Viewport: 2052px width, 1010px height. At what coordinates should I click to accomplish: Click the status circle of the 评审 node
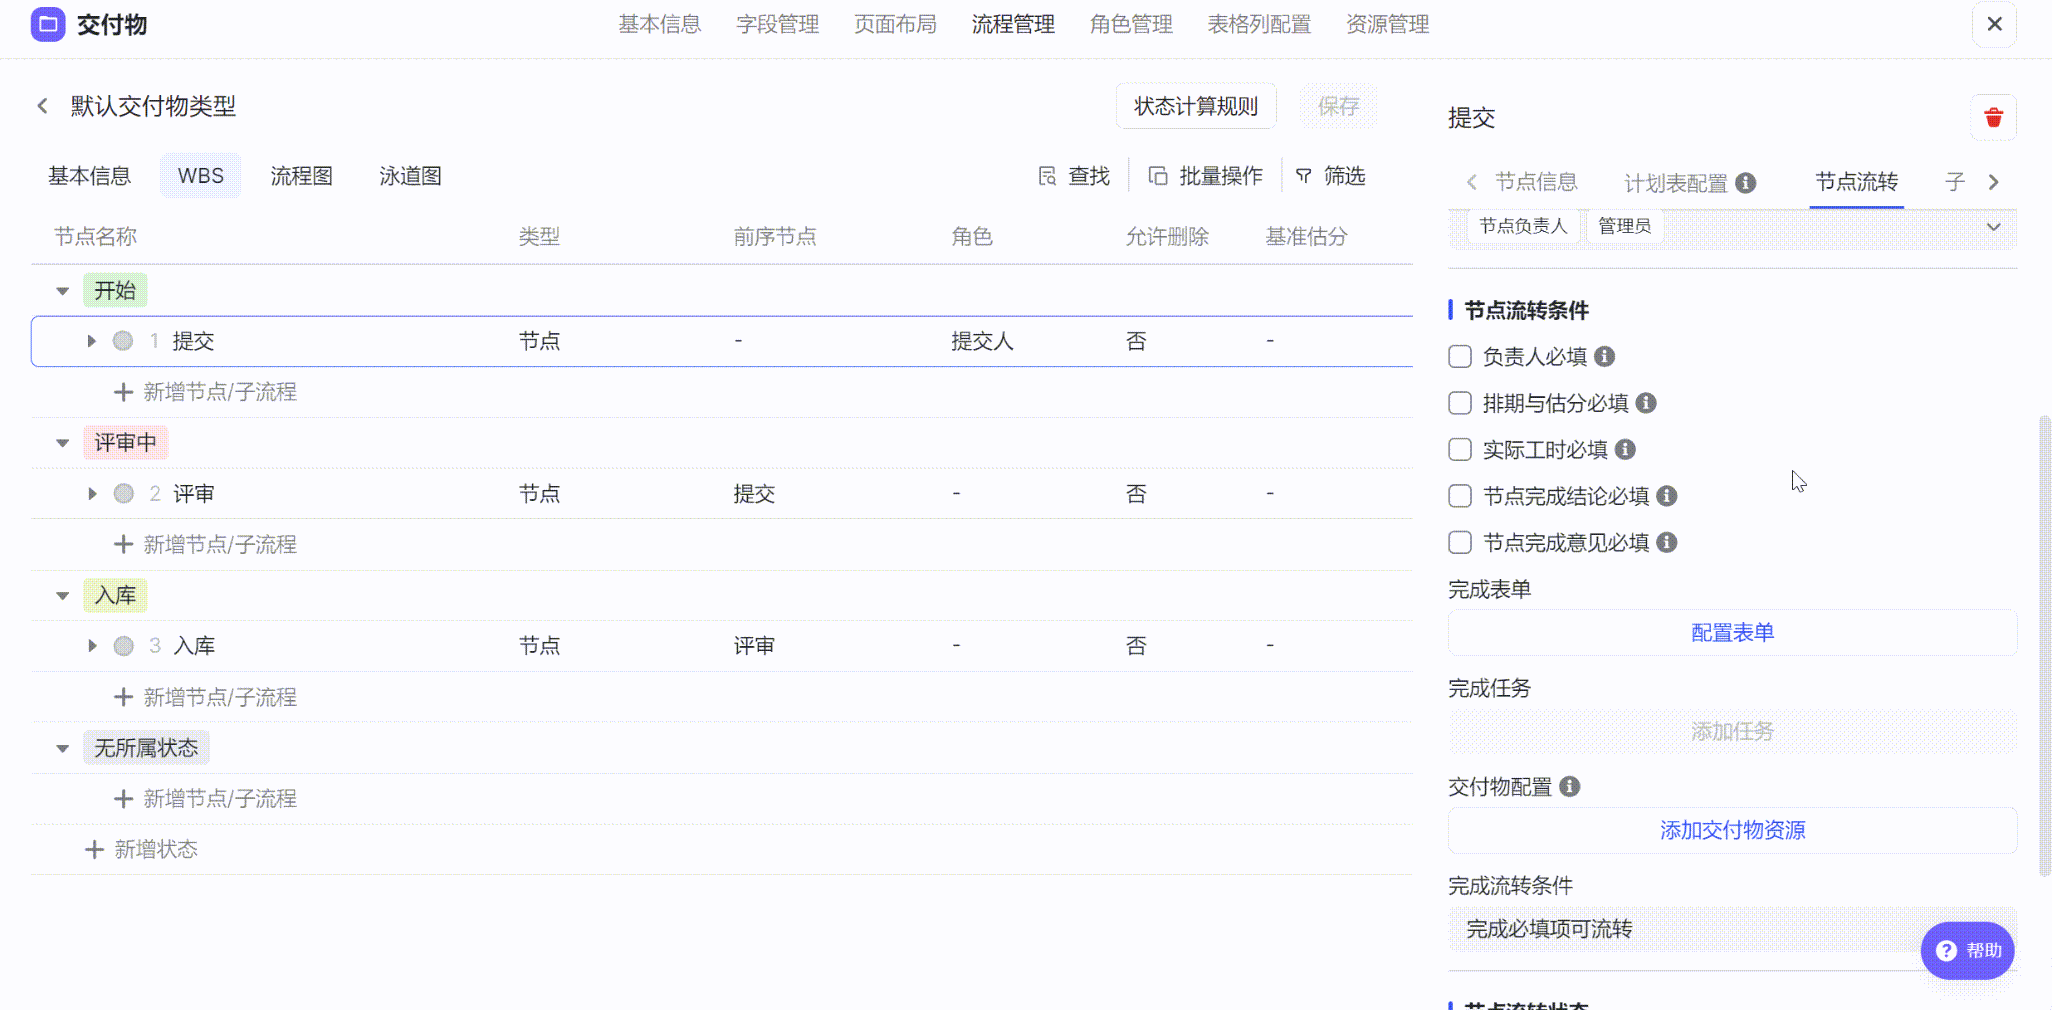click(x=124, y=494)
